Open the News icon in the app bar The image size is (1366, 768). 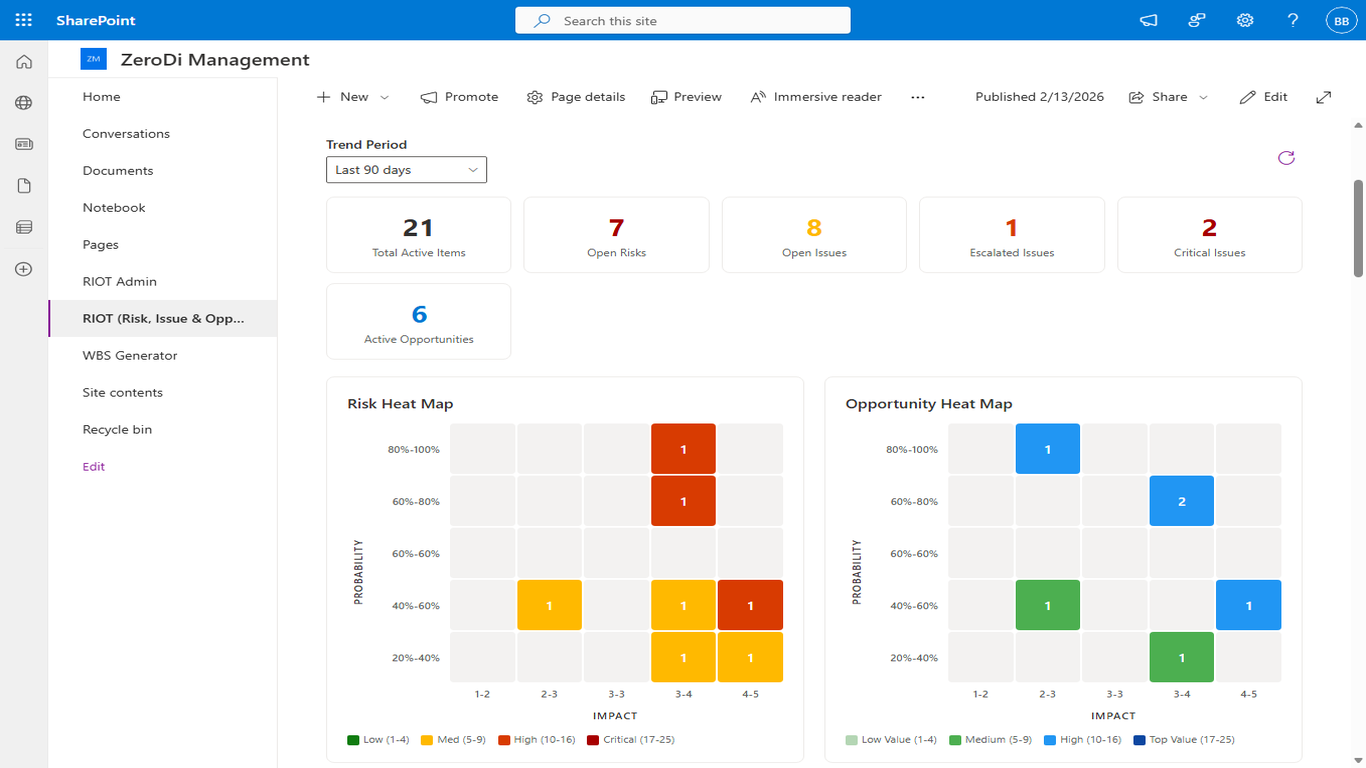(23, 143)
